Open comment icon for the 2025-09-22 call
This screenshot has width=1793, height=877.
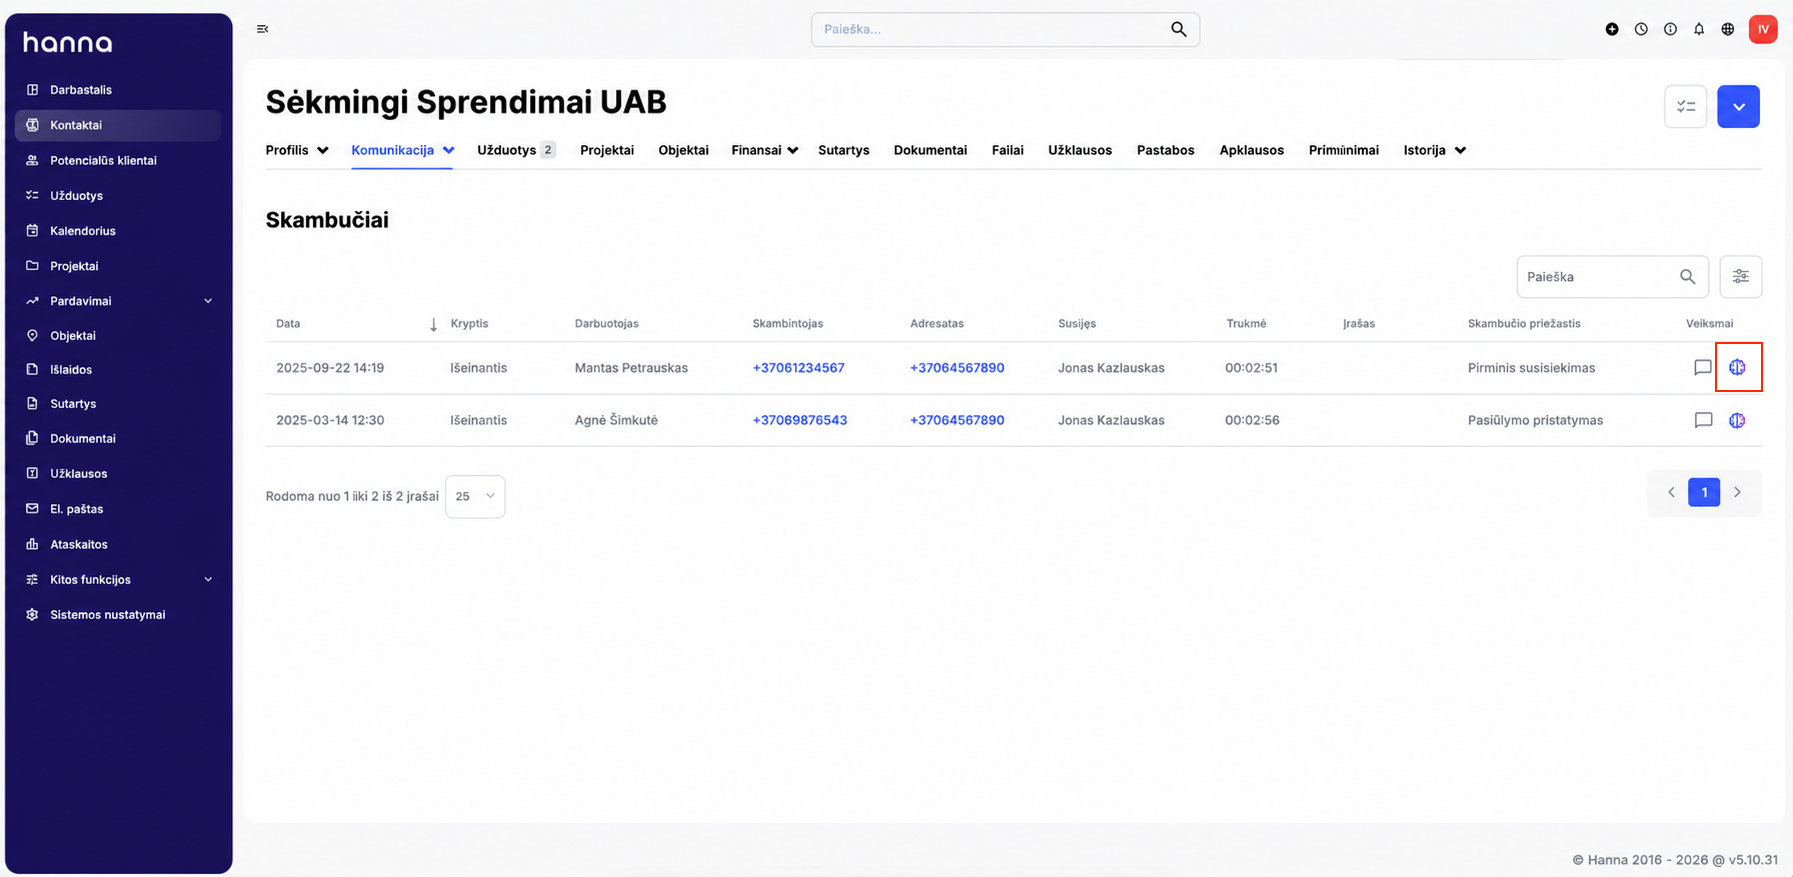coord(1703,368)
